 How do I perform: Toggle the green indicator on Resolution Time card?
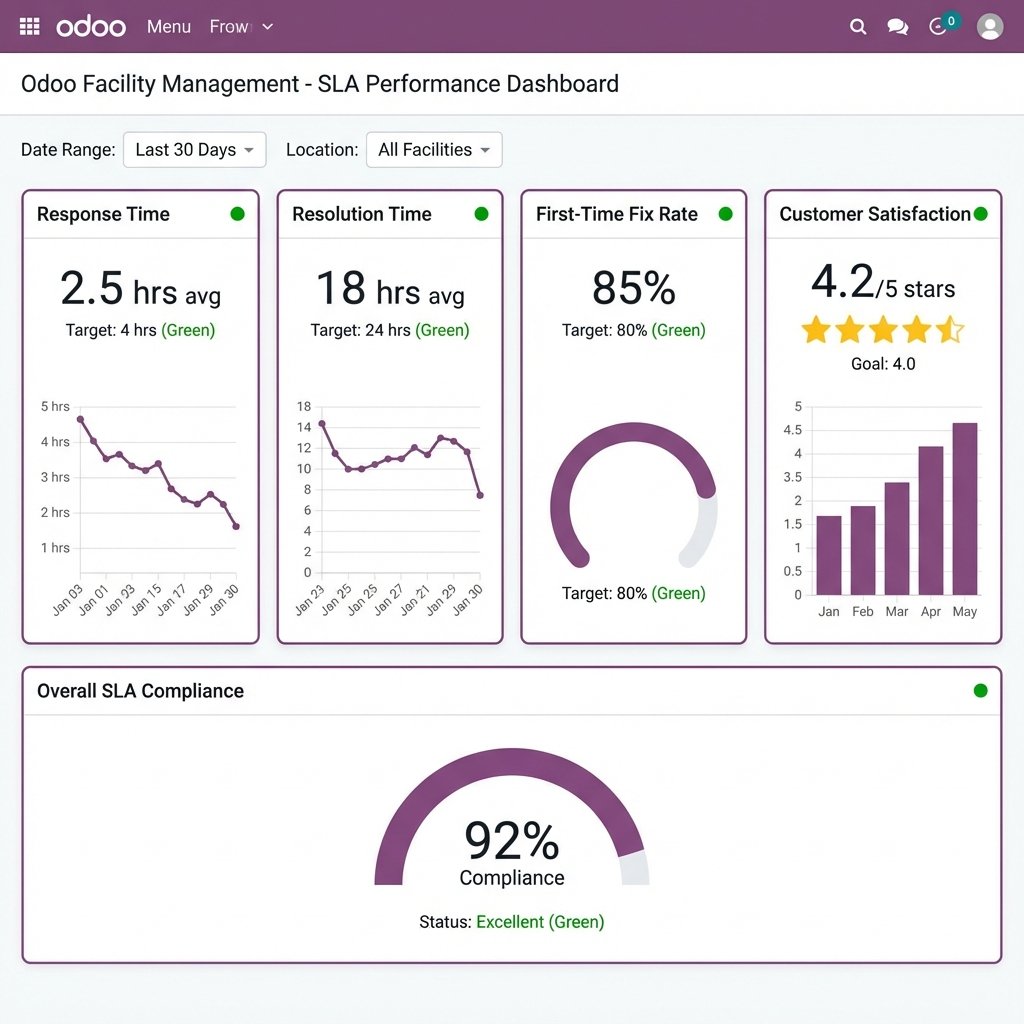(481, 213)
